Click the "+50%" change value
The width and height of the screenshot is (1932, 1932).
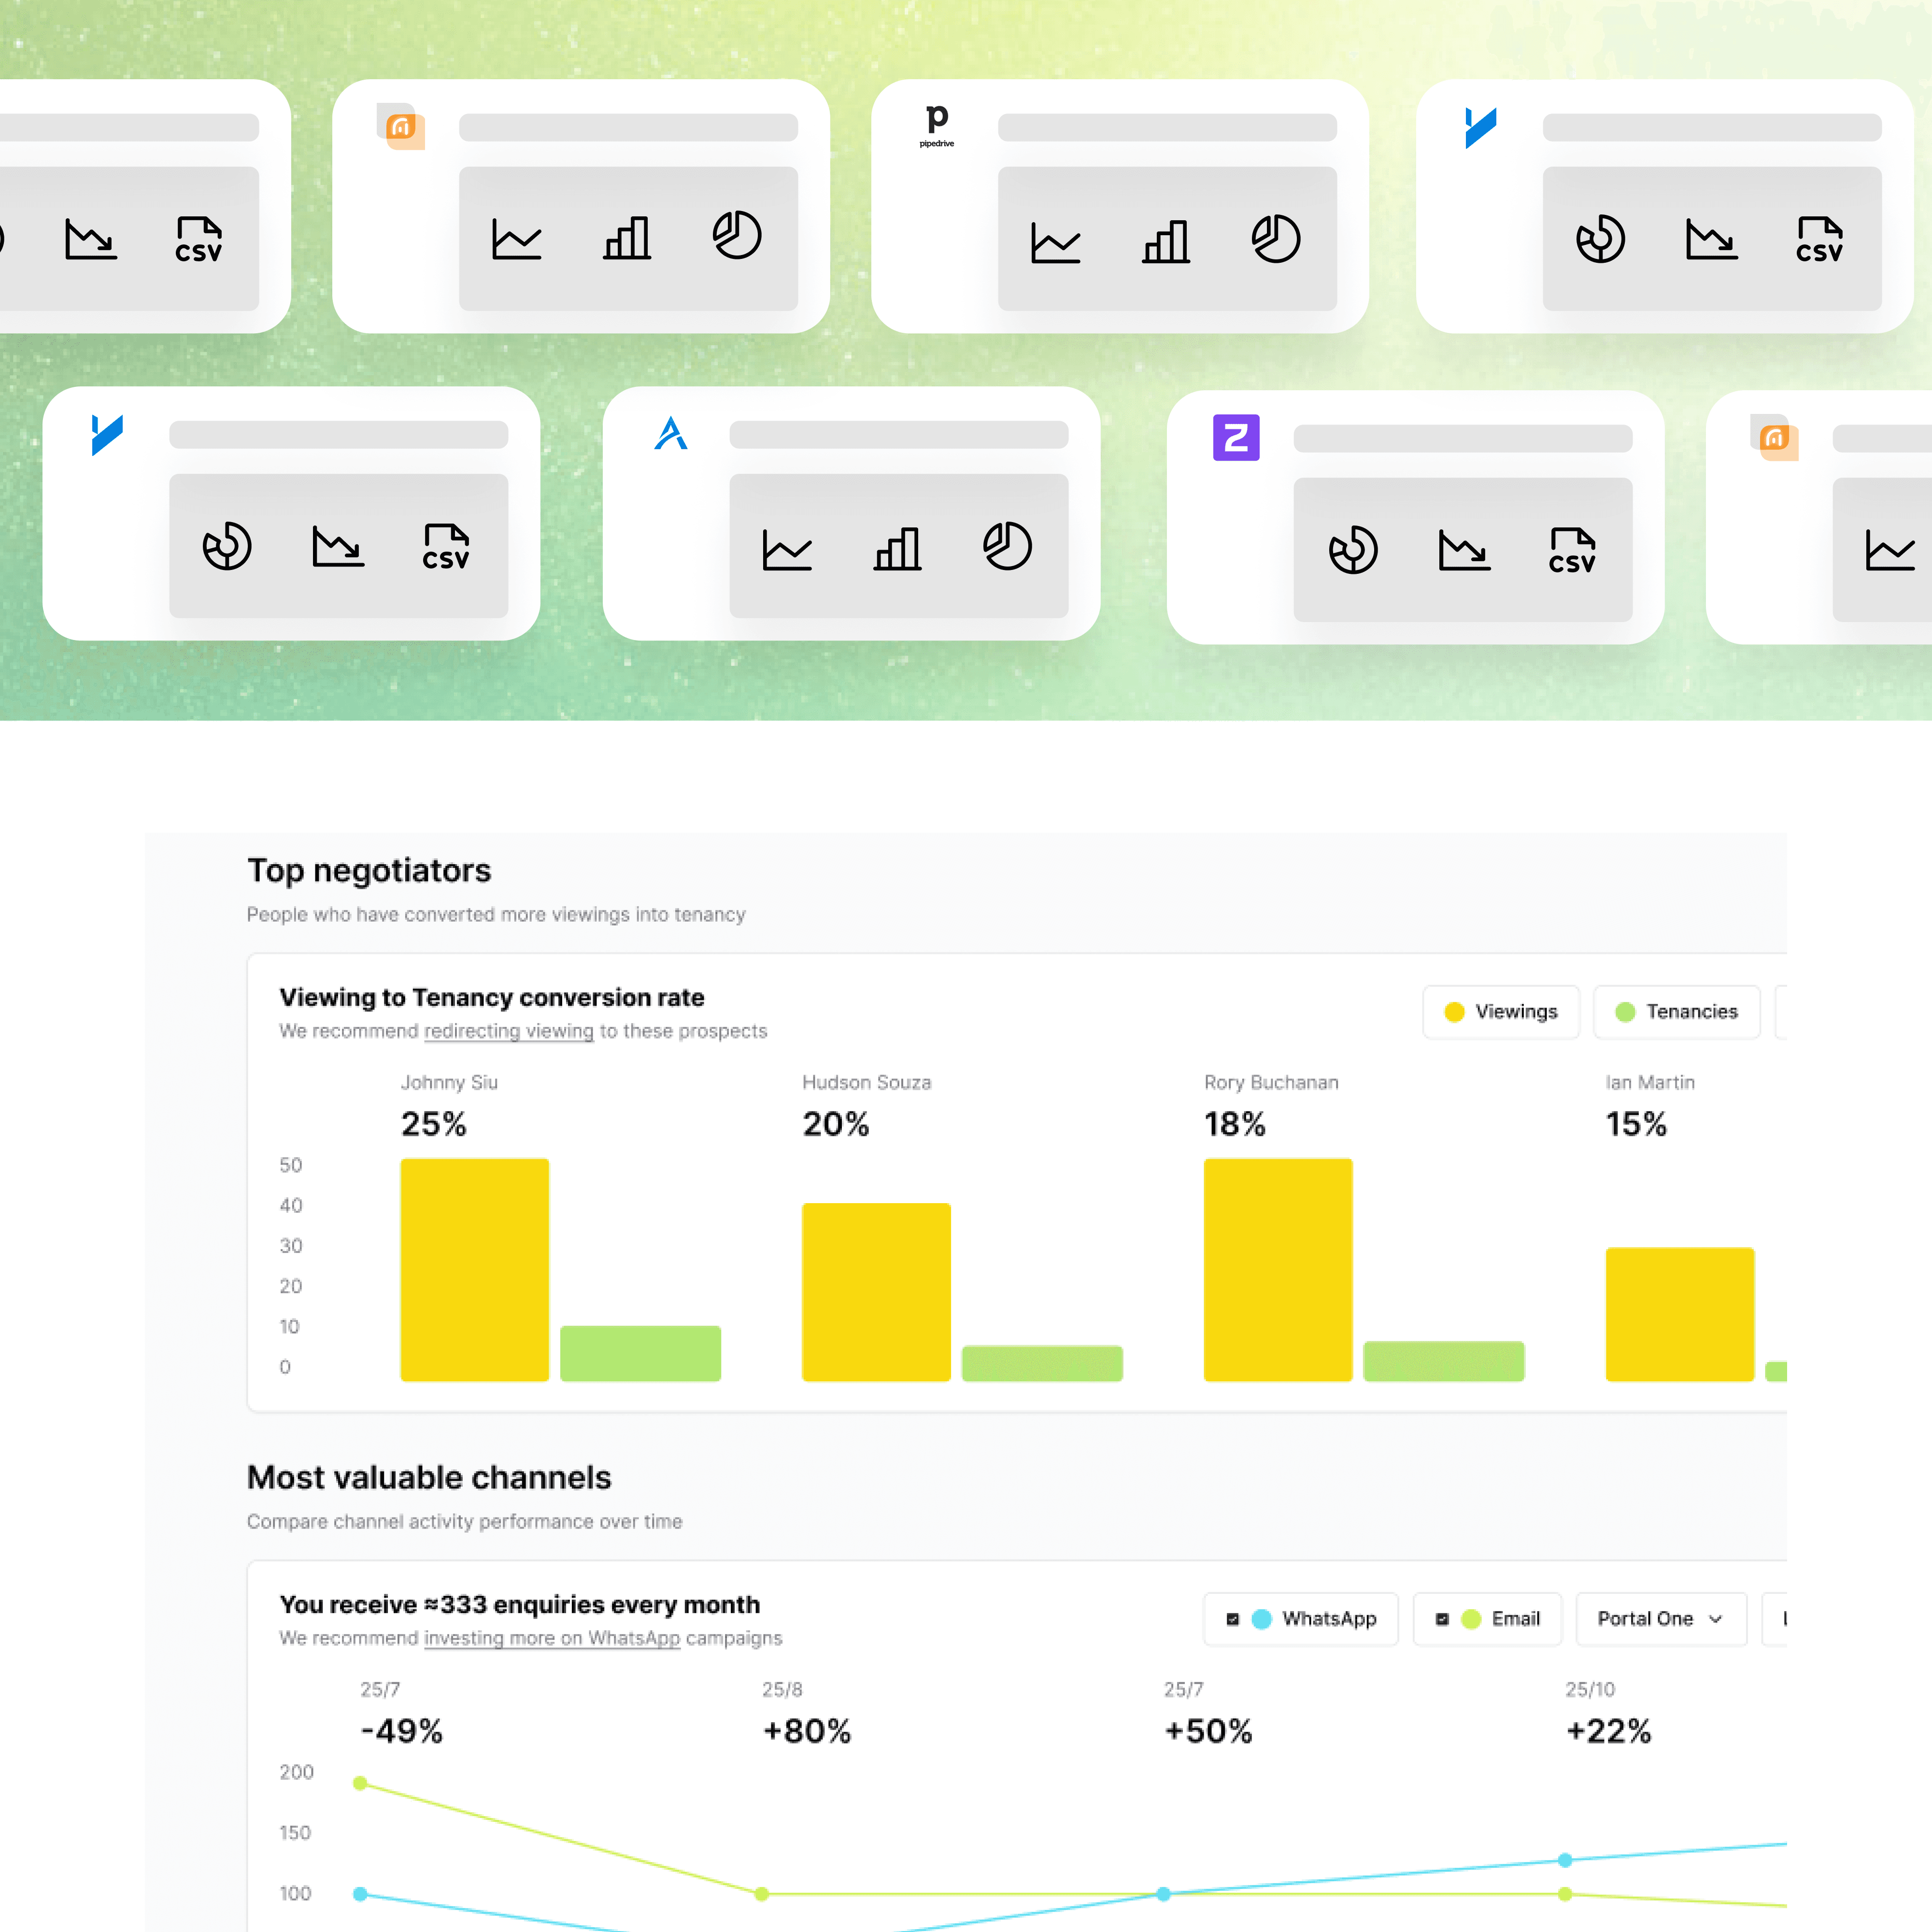pos(1209,1731)
